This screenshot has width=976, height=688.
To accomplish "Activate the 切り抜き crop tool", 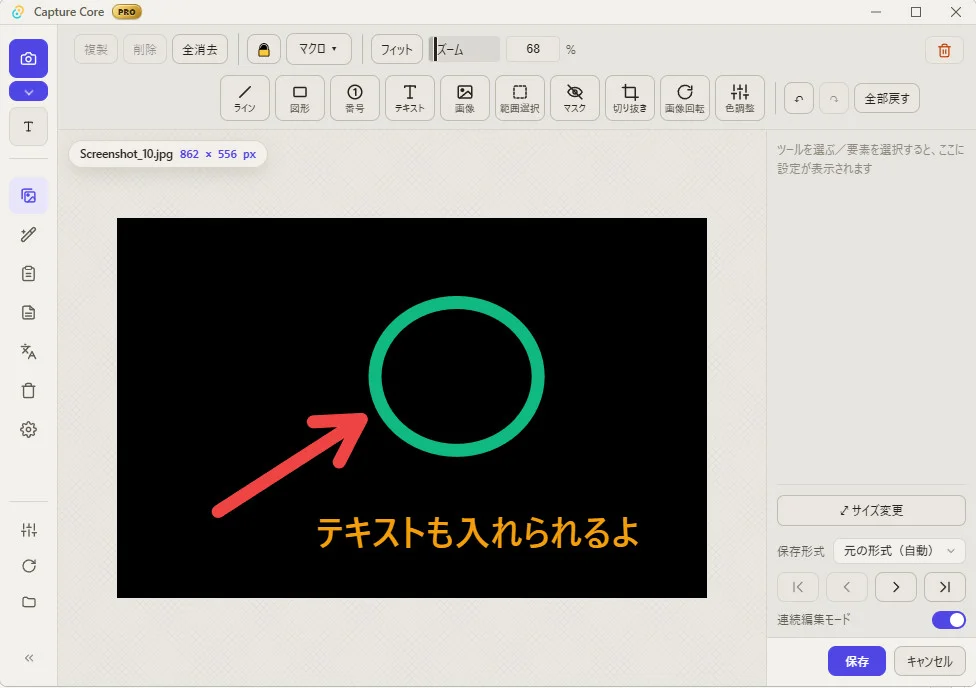I will click(x=629, y=98).
